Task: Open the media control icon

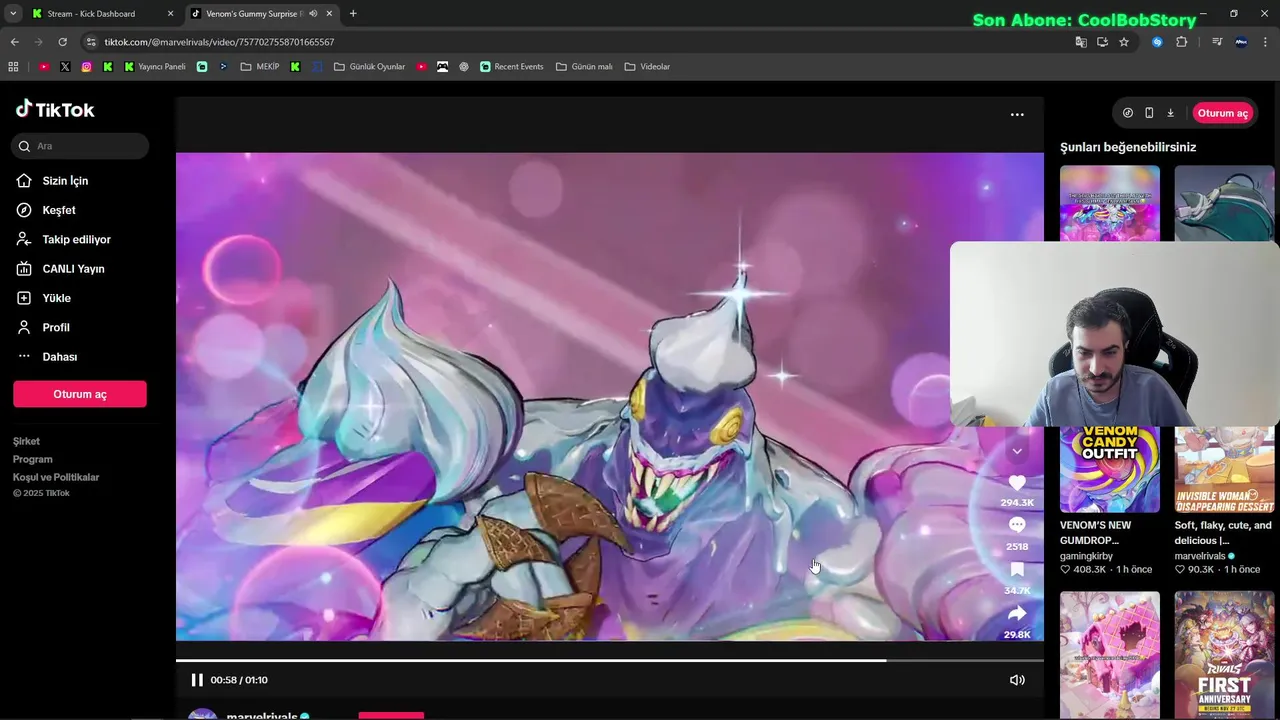Action: [x=1217, y=42]
